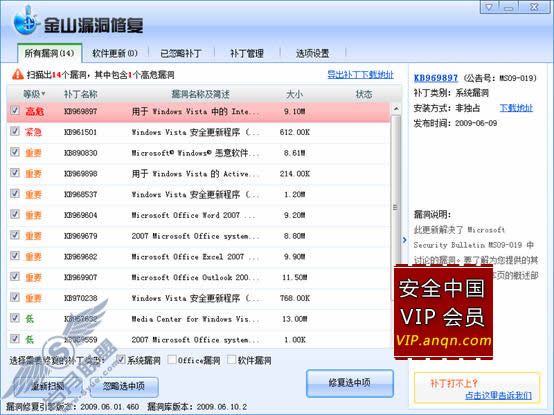Screen dimensions: 554x415
Task: Enable the 软件漏洞 filter checkbox
Action: (232, 360)
